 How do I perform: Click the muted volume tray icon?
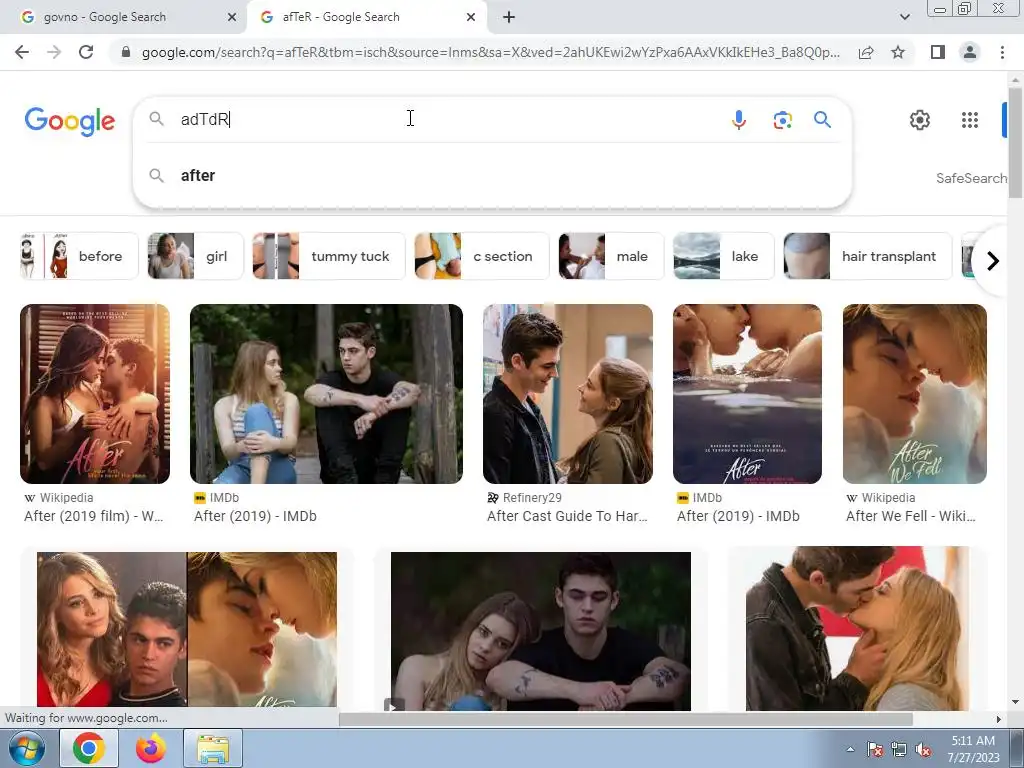click(x=923, y=750)
